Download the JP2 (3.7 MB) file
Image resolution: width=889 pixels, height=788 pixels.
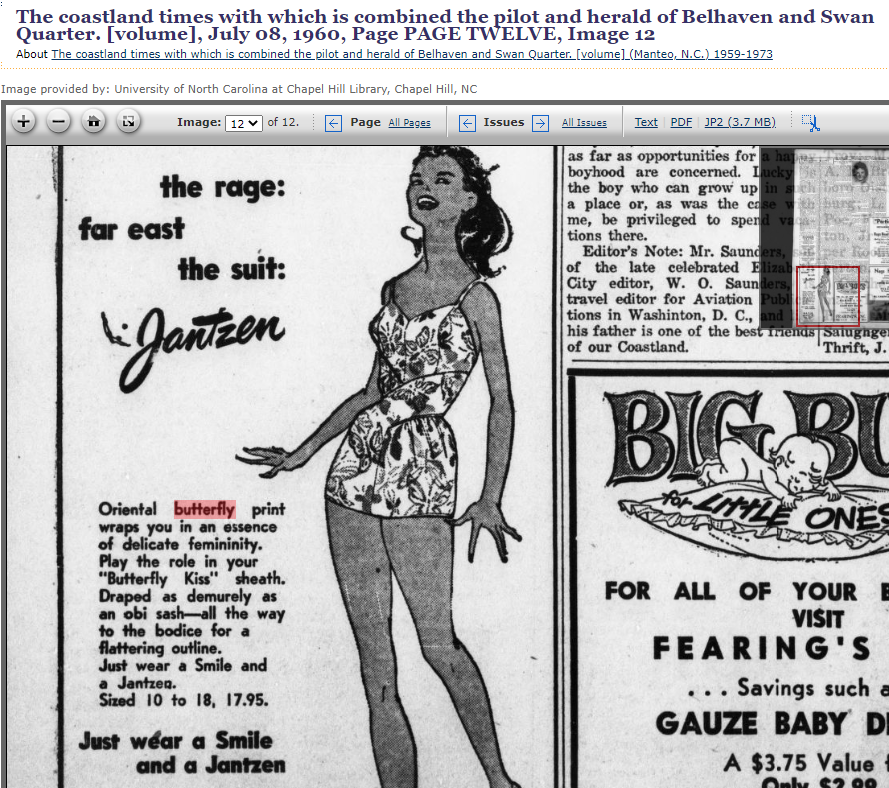tap(740, 122)
